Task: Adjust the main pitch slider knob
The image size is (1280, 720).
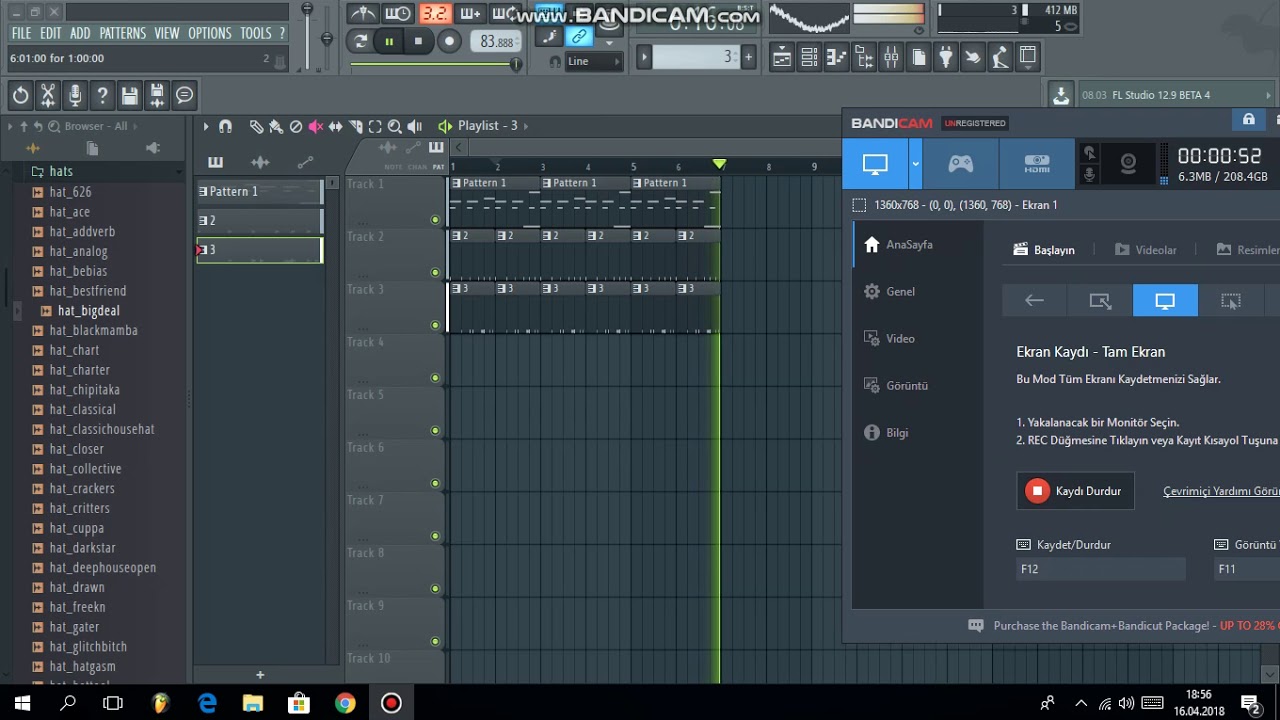Action: pyautogui.click(x=327, y=39)
